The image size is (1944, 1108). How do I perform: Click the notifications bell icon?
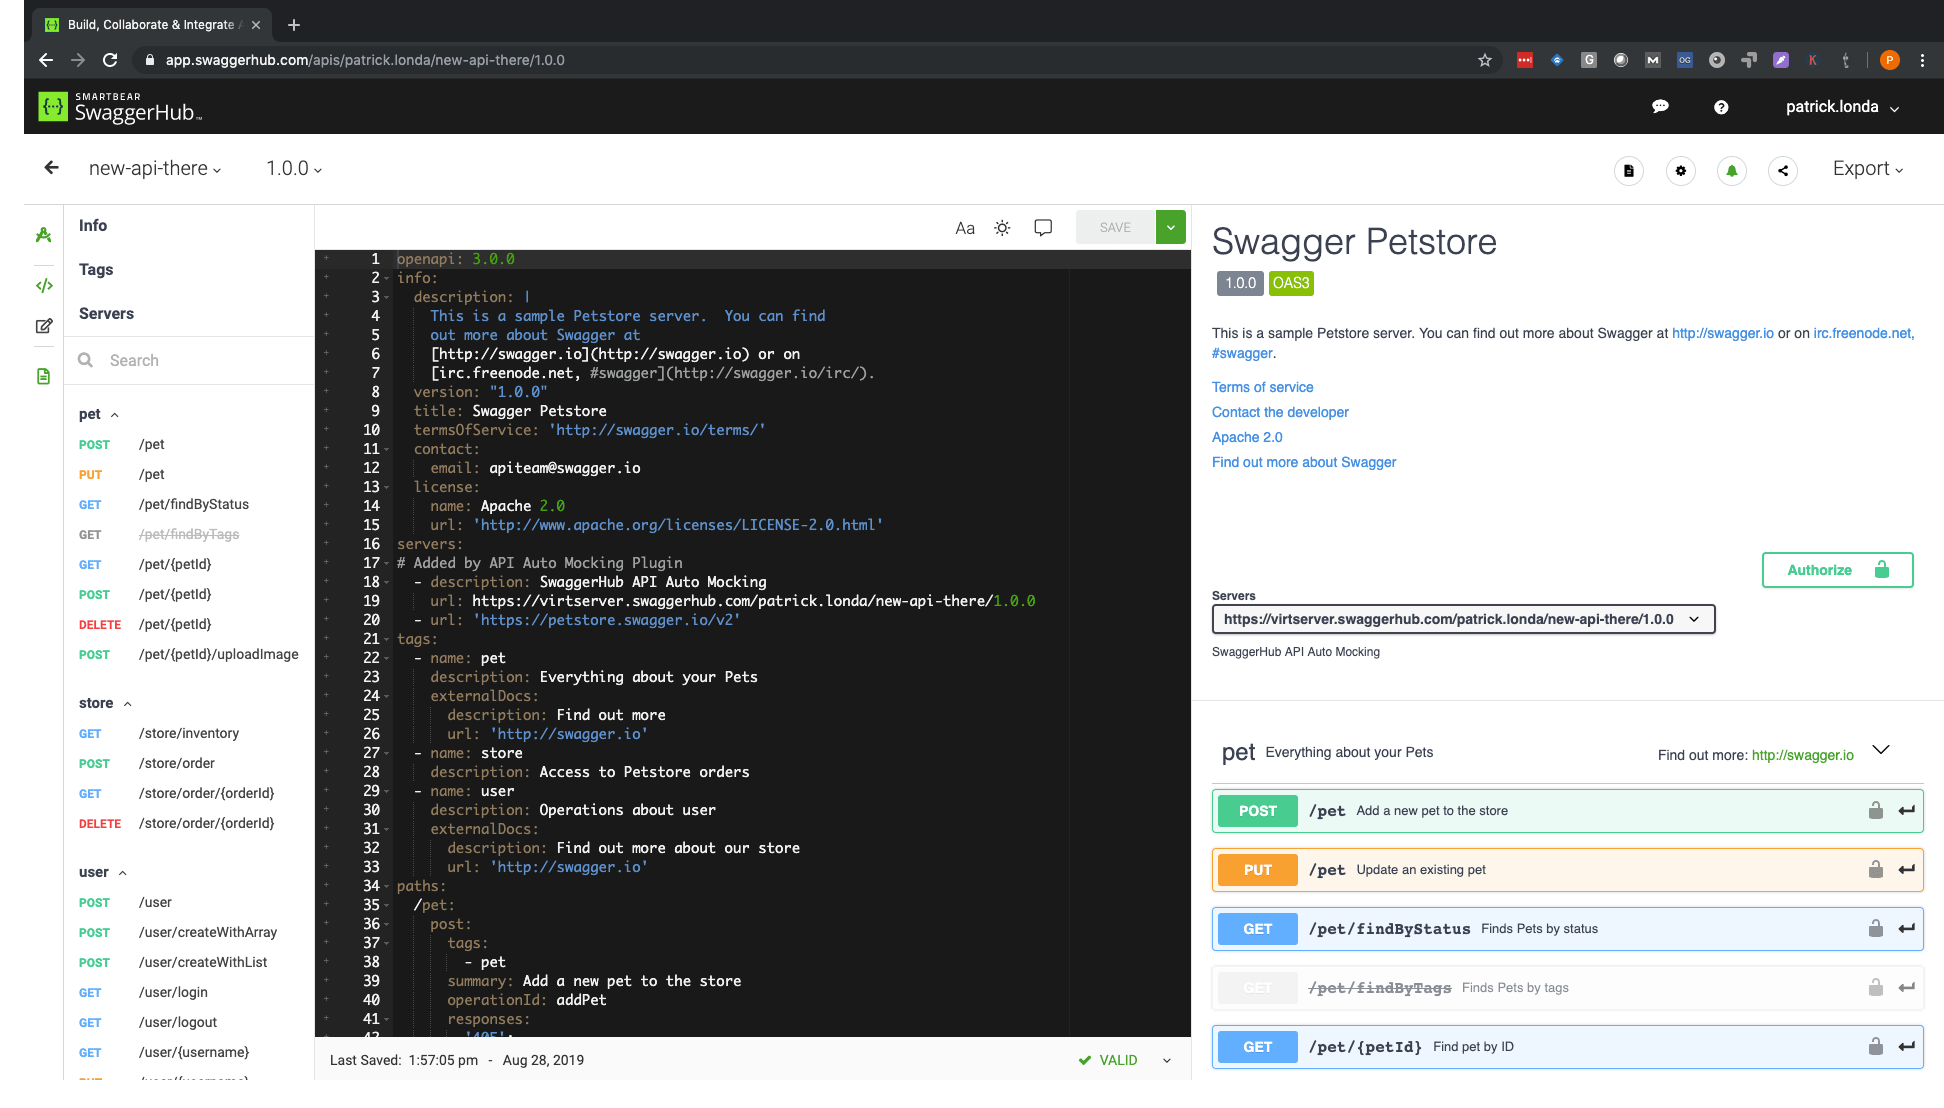click(x=1732, y=170)
